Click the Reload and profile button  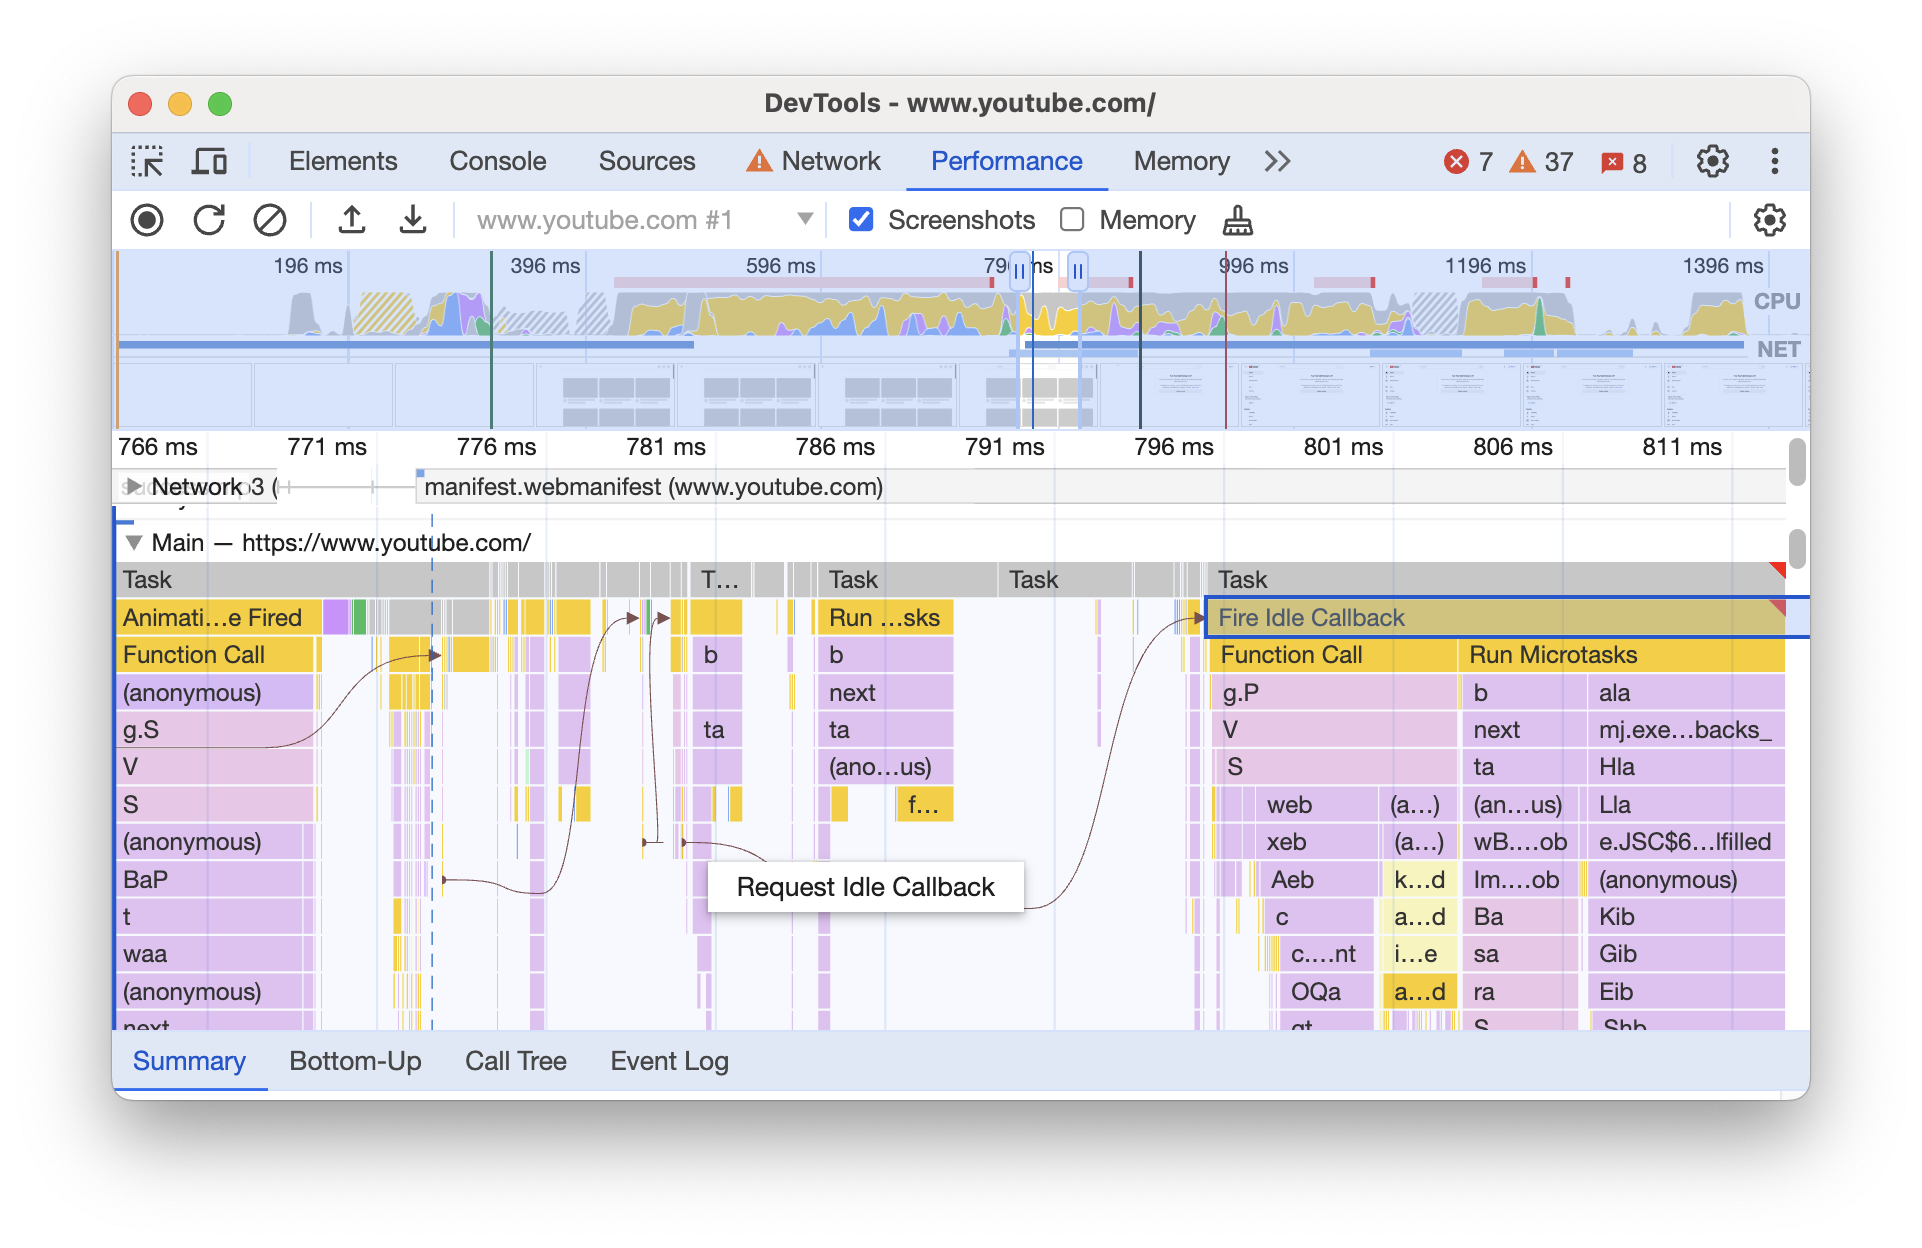pos(207,219)
